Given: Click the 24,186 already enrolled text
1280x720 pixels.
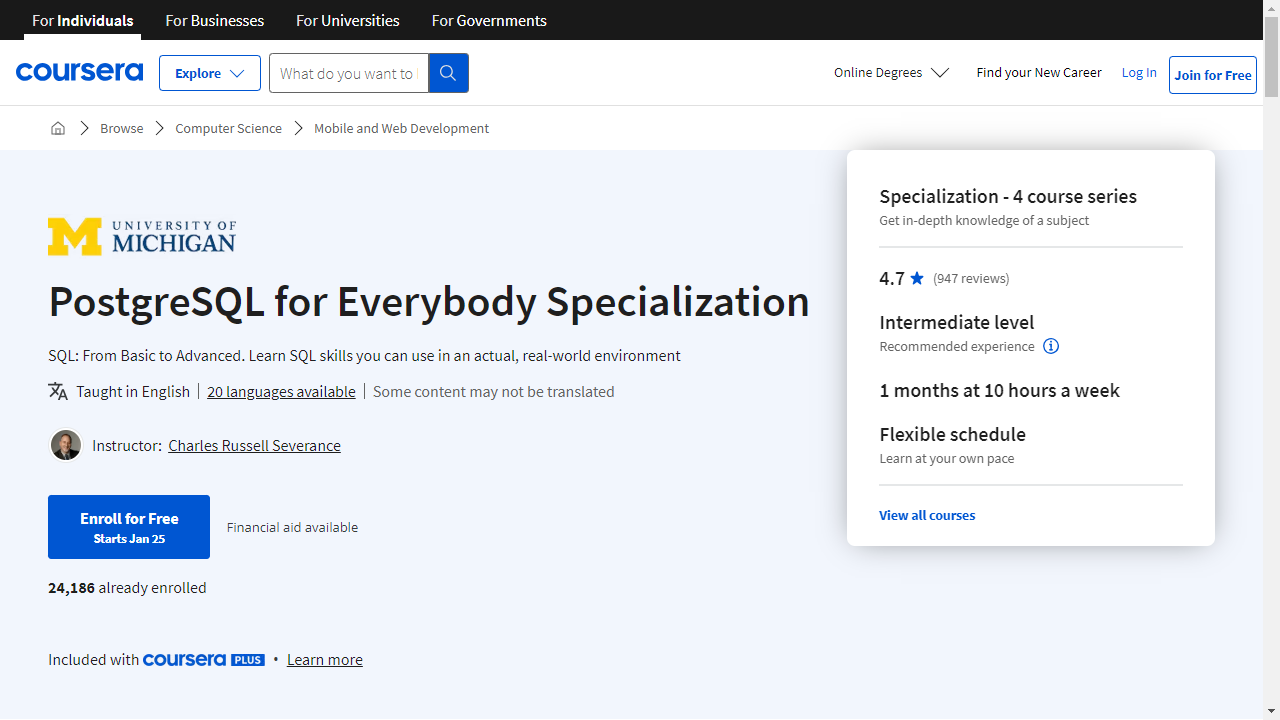Looking at the screenshot, I should tap(127, 588).
